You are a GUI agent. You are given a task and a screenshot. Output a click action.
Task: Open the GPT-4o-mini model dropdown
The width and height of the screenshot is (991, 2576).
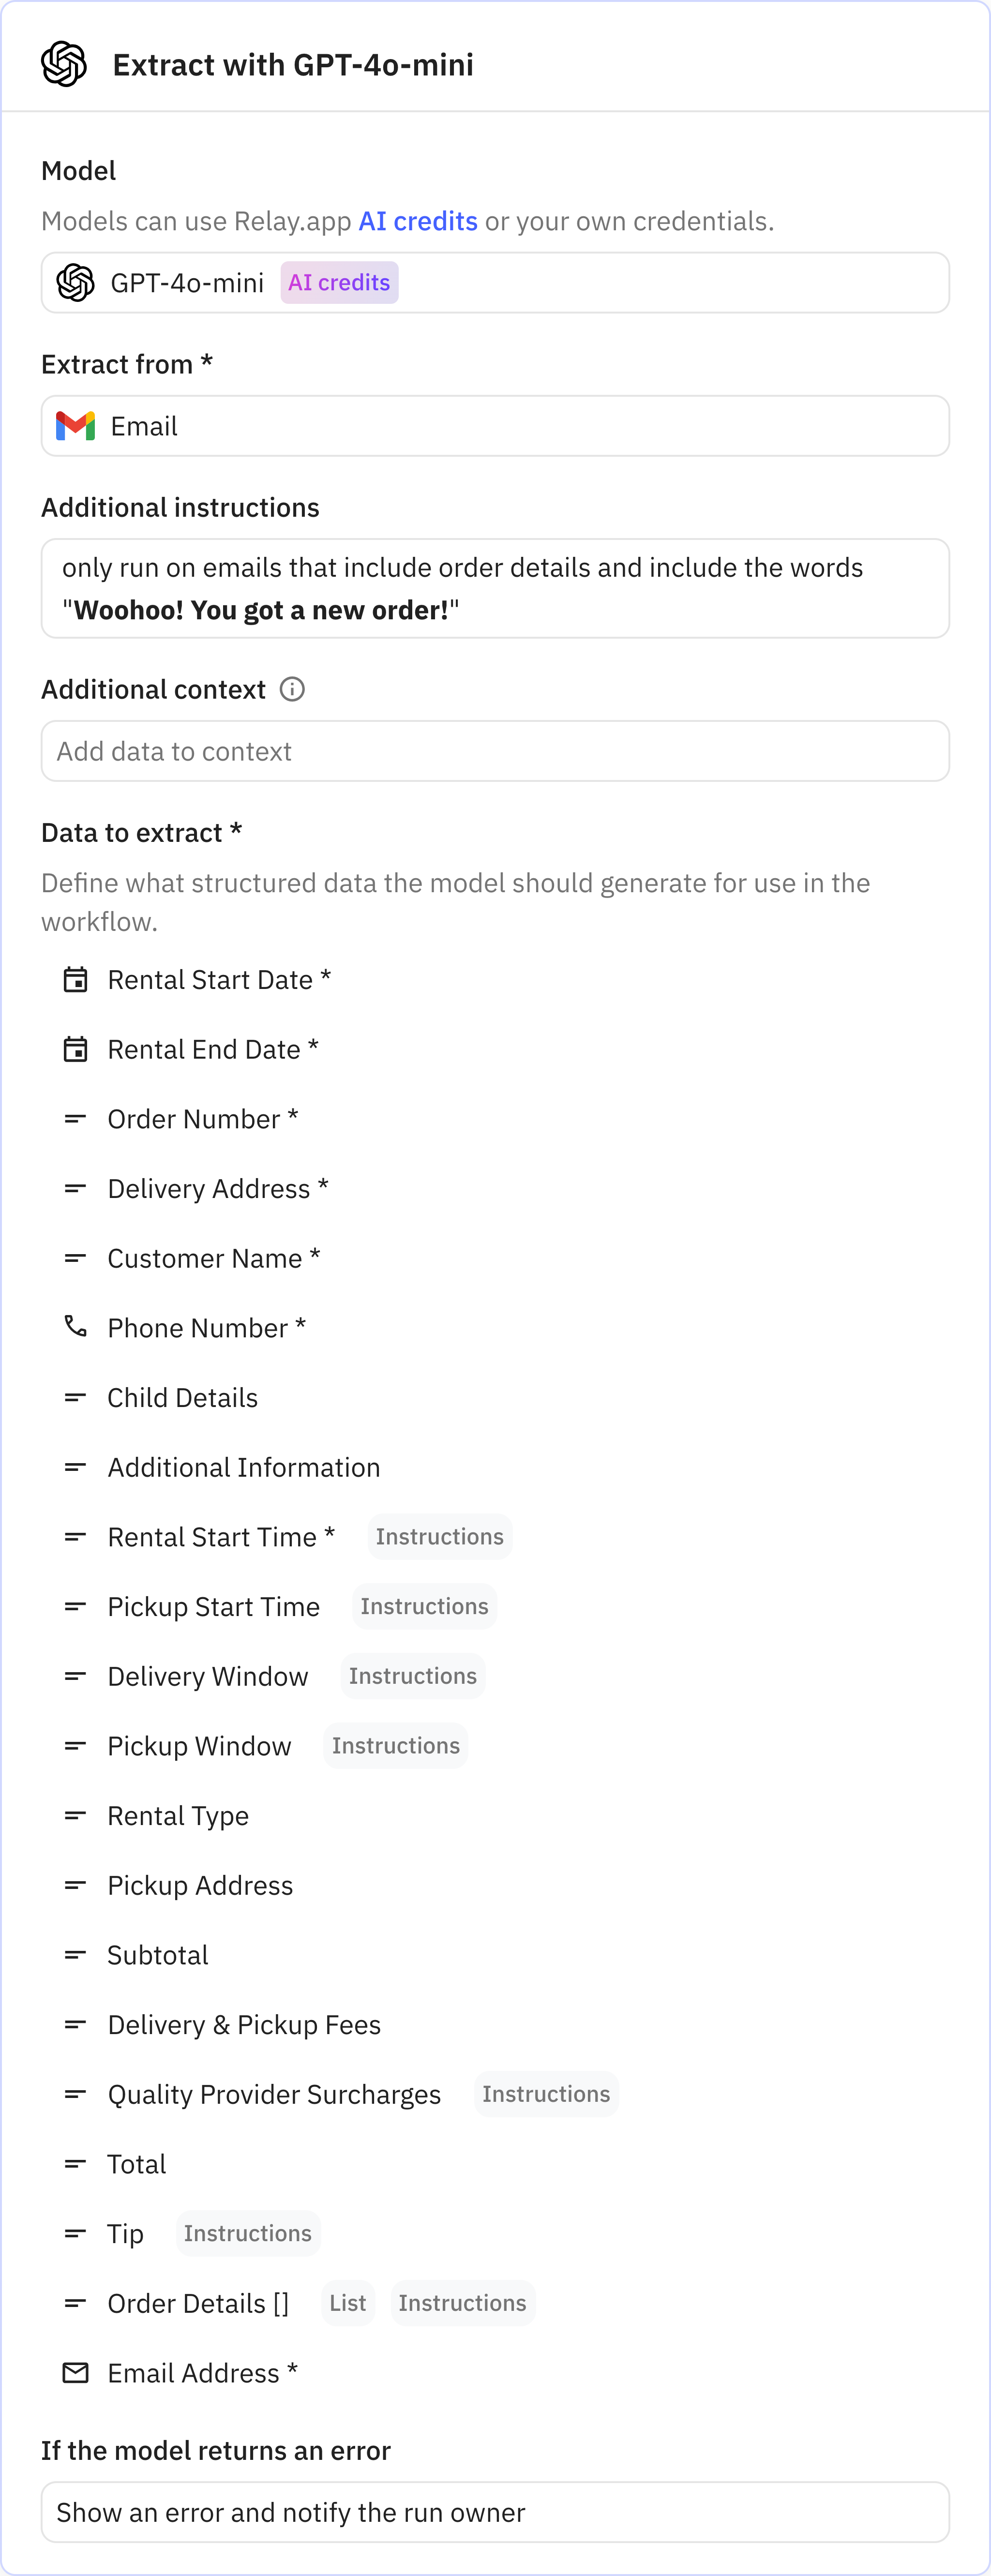[x=495, y=283]
